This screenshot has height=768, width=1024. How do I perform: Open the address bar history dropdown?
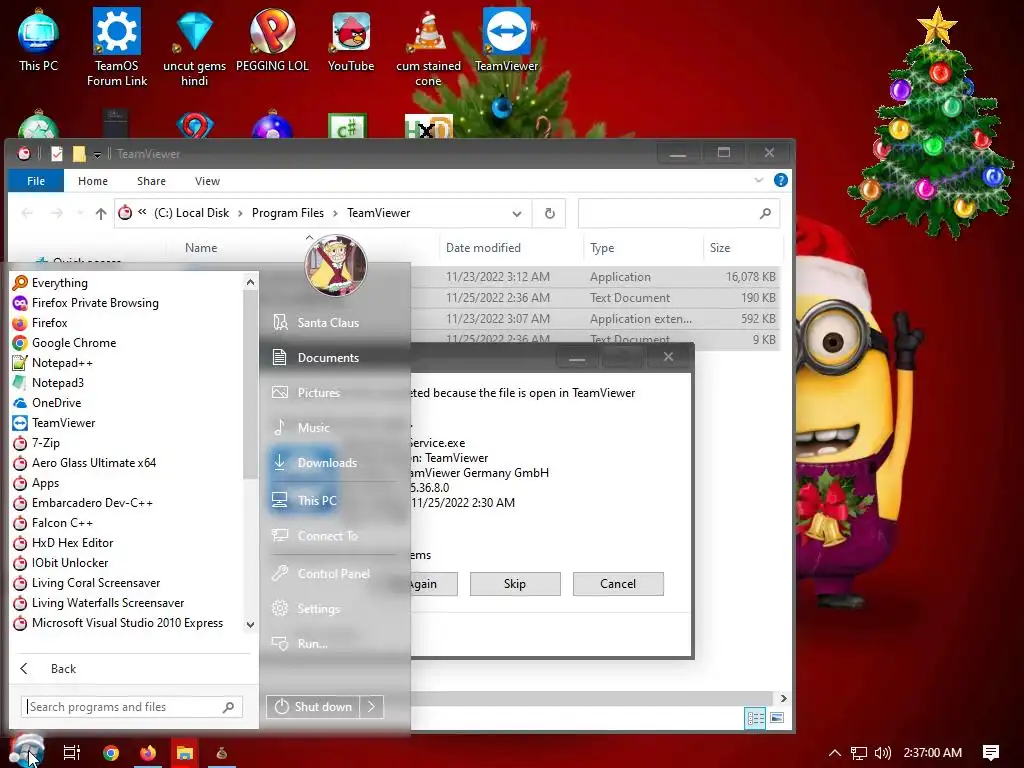coord(517,214)
